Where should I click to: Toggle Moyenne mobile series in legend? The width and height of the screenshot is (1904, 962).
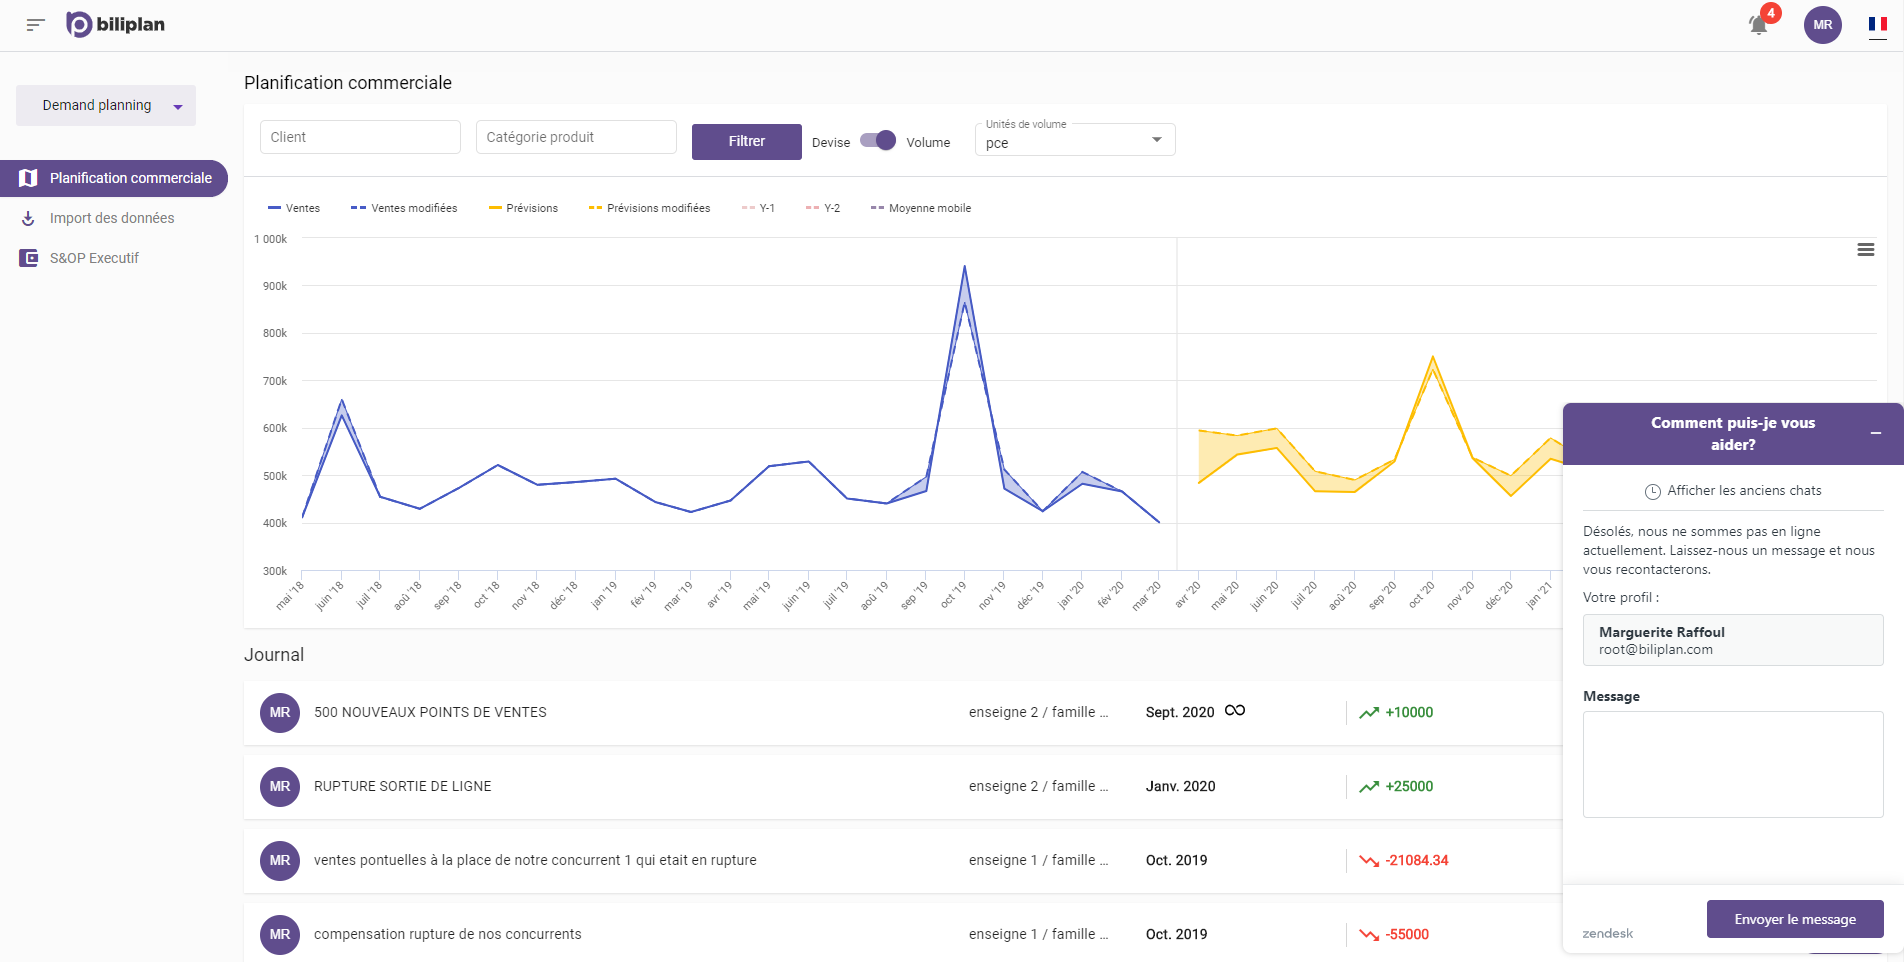[921, 208]
